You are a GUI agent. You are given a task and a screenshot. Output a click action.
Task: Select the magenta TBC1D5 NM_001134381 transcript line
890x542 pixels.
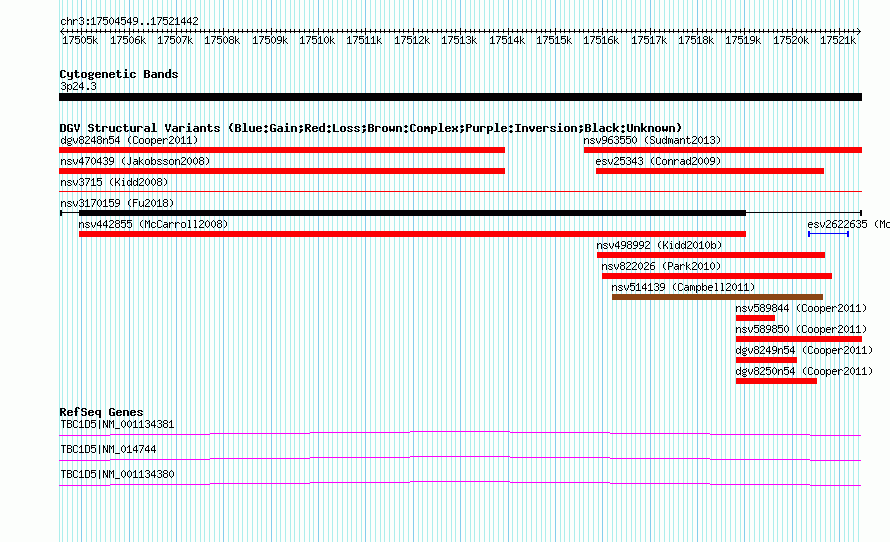pyautogui.click(x=460, y=434)
